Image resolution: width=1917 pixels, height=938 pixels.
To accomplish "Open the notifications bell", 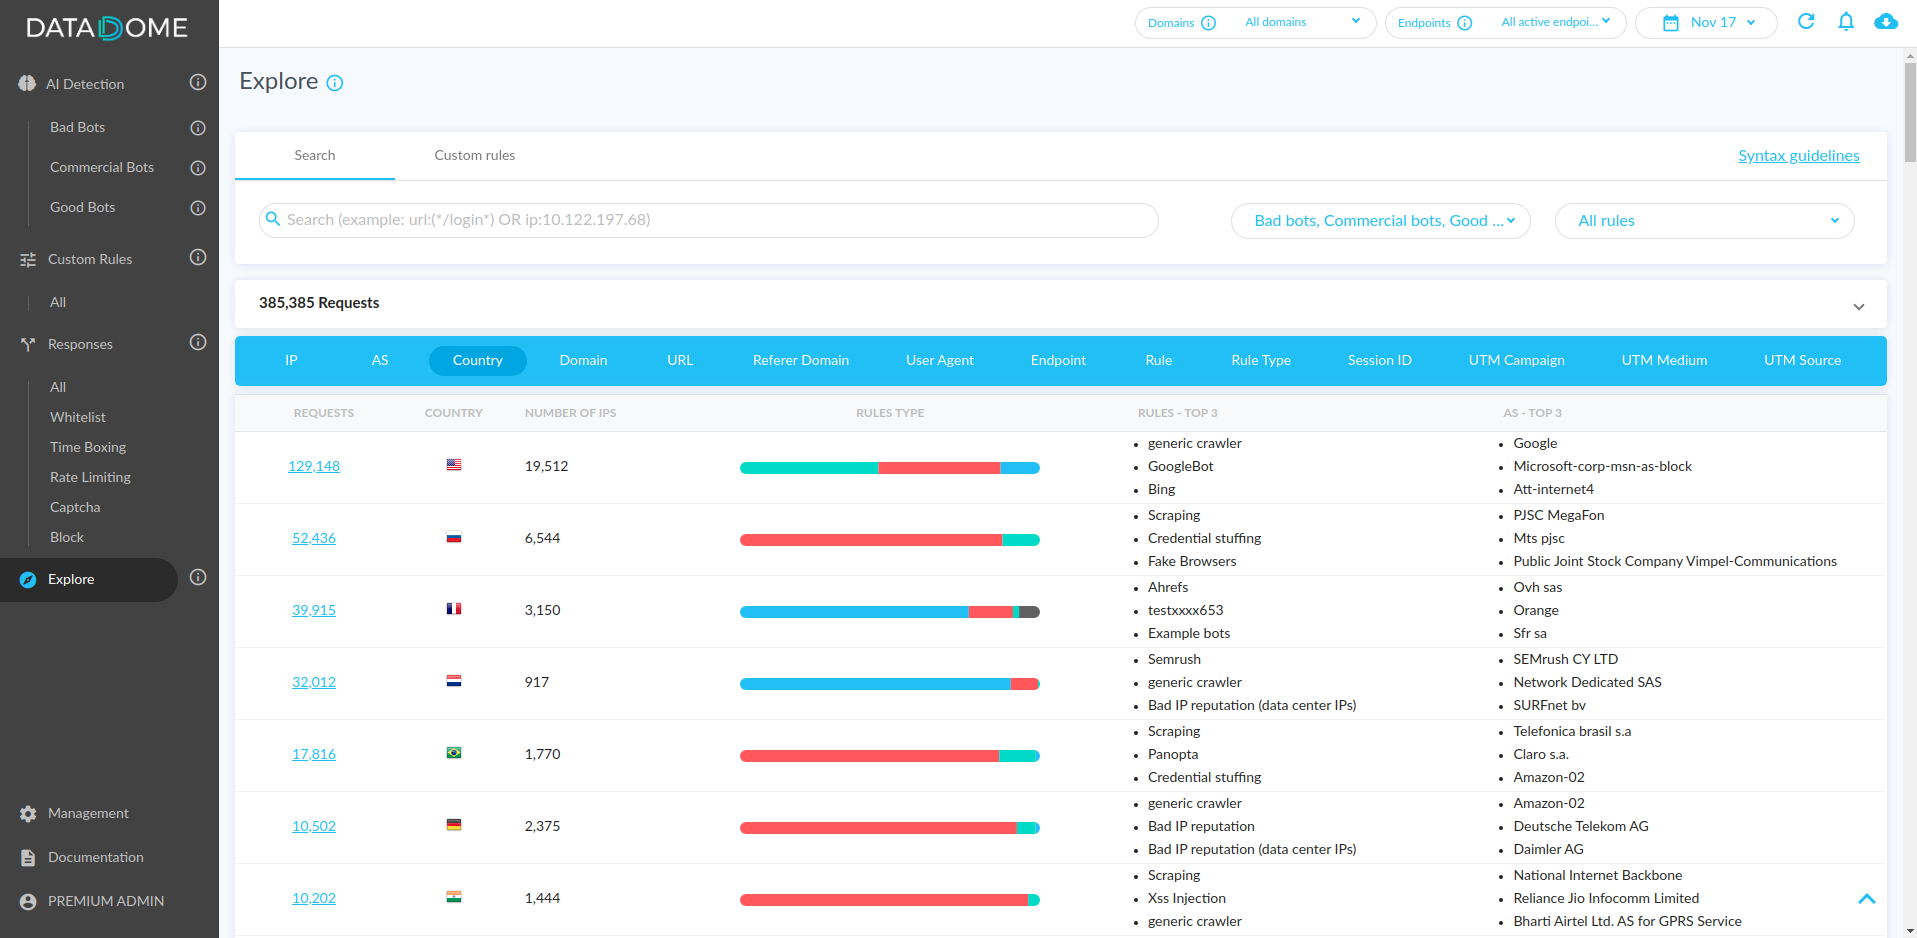I will point(1846,21).
